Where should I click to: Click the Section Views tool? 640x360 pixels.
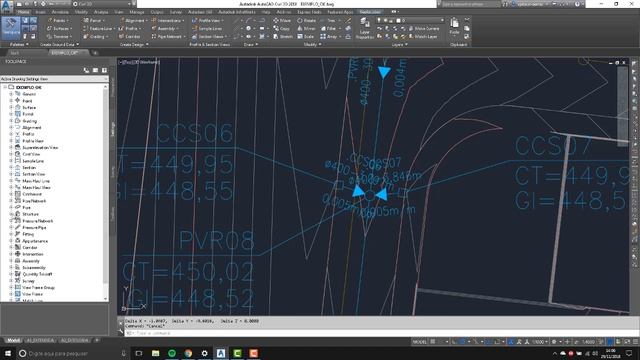[x=208, y=36]
